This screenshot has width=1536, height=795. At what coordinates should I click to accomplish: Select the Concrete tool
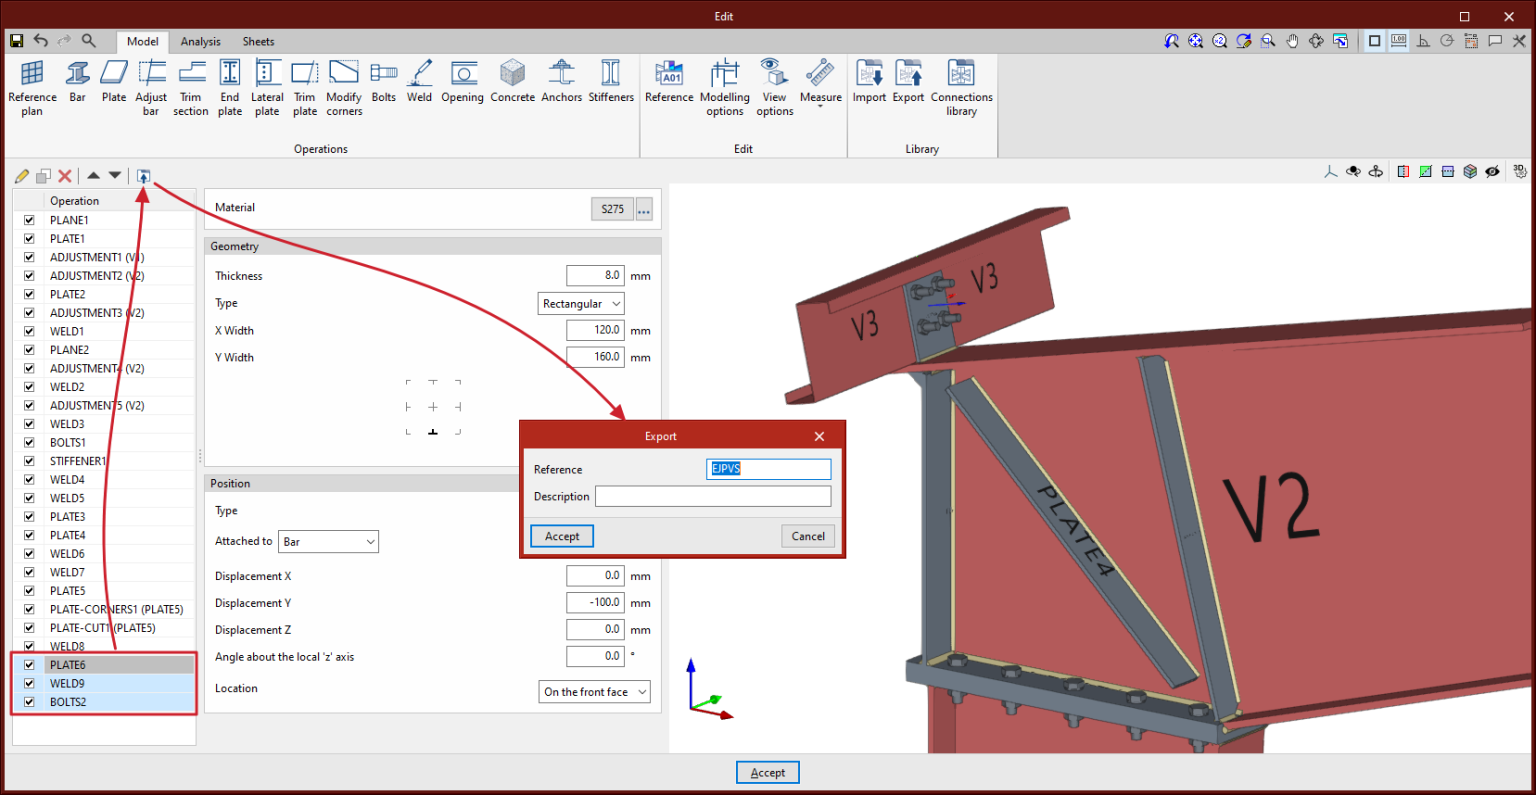pos(513,82)
